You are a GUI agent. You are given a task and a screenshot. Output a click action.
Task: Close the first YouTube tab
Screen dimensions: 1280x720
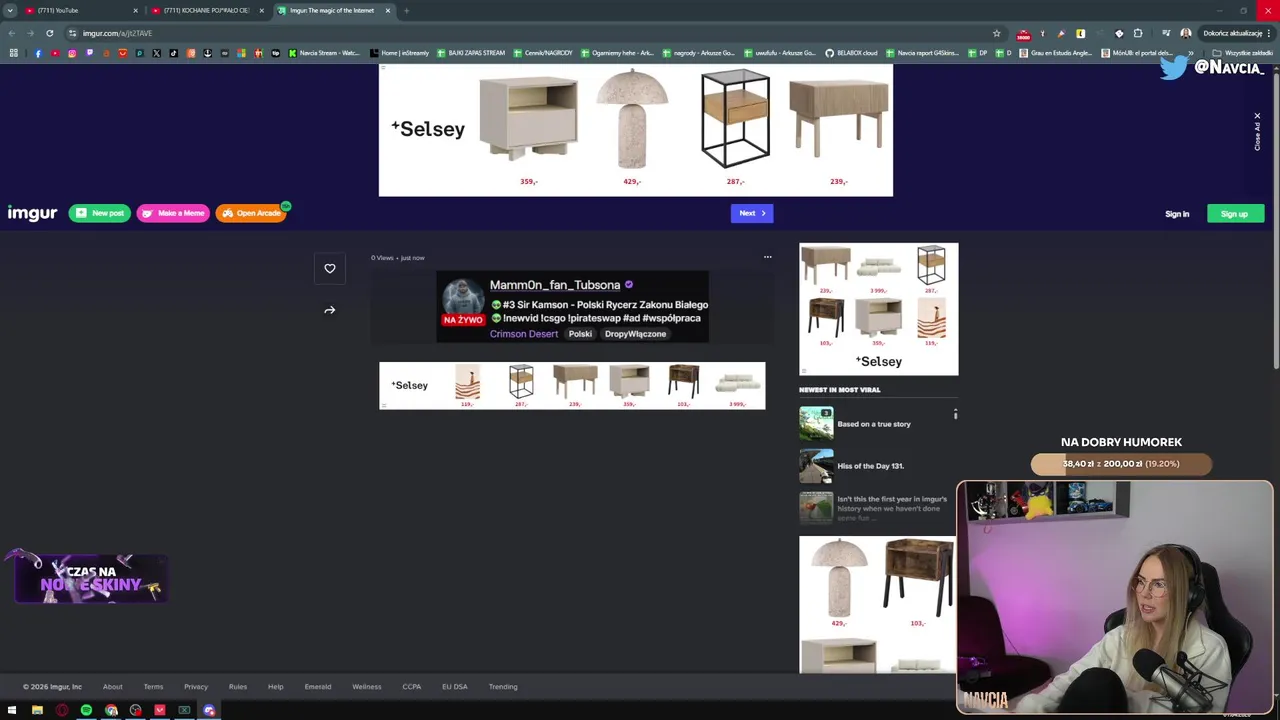135,10
